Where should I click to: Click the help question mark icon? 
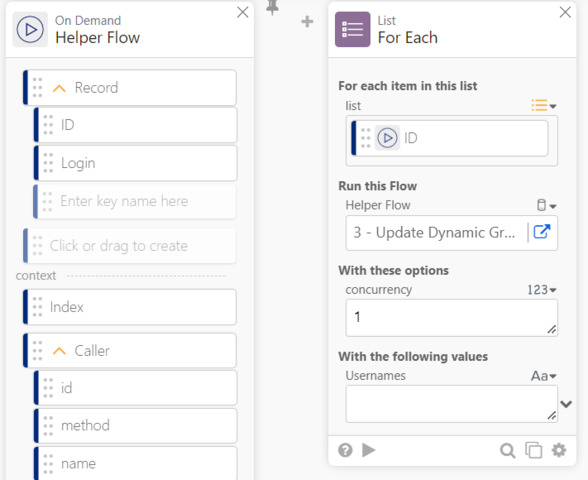click(345, 450)
